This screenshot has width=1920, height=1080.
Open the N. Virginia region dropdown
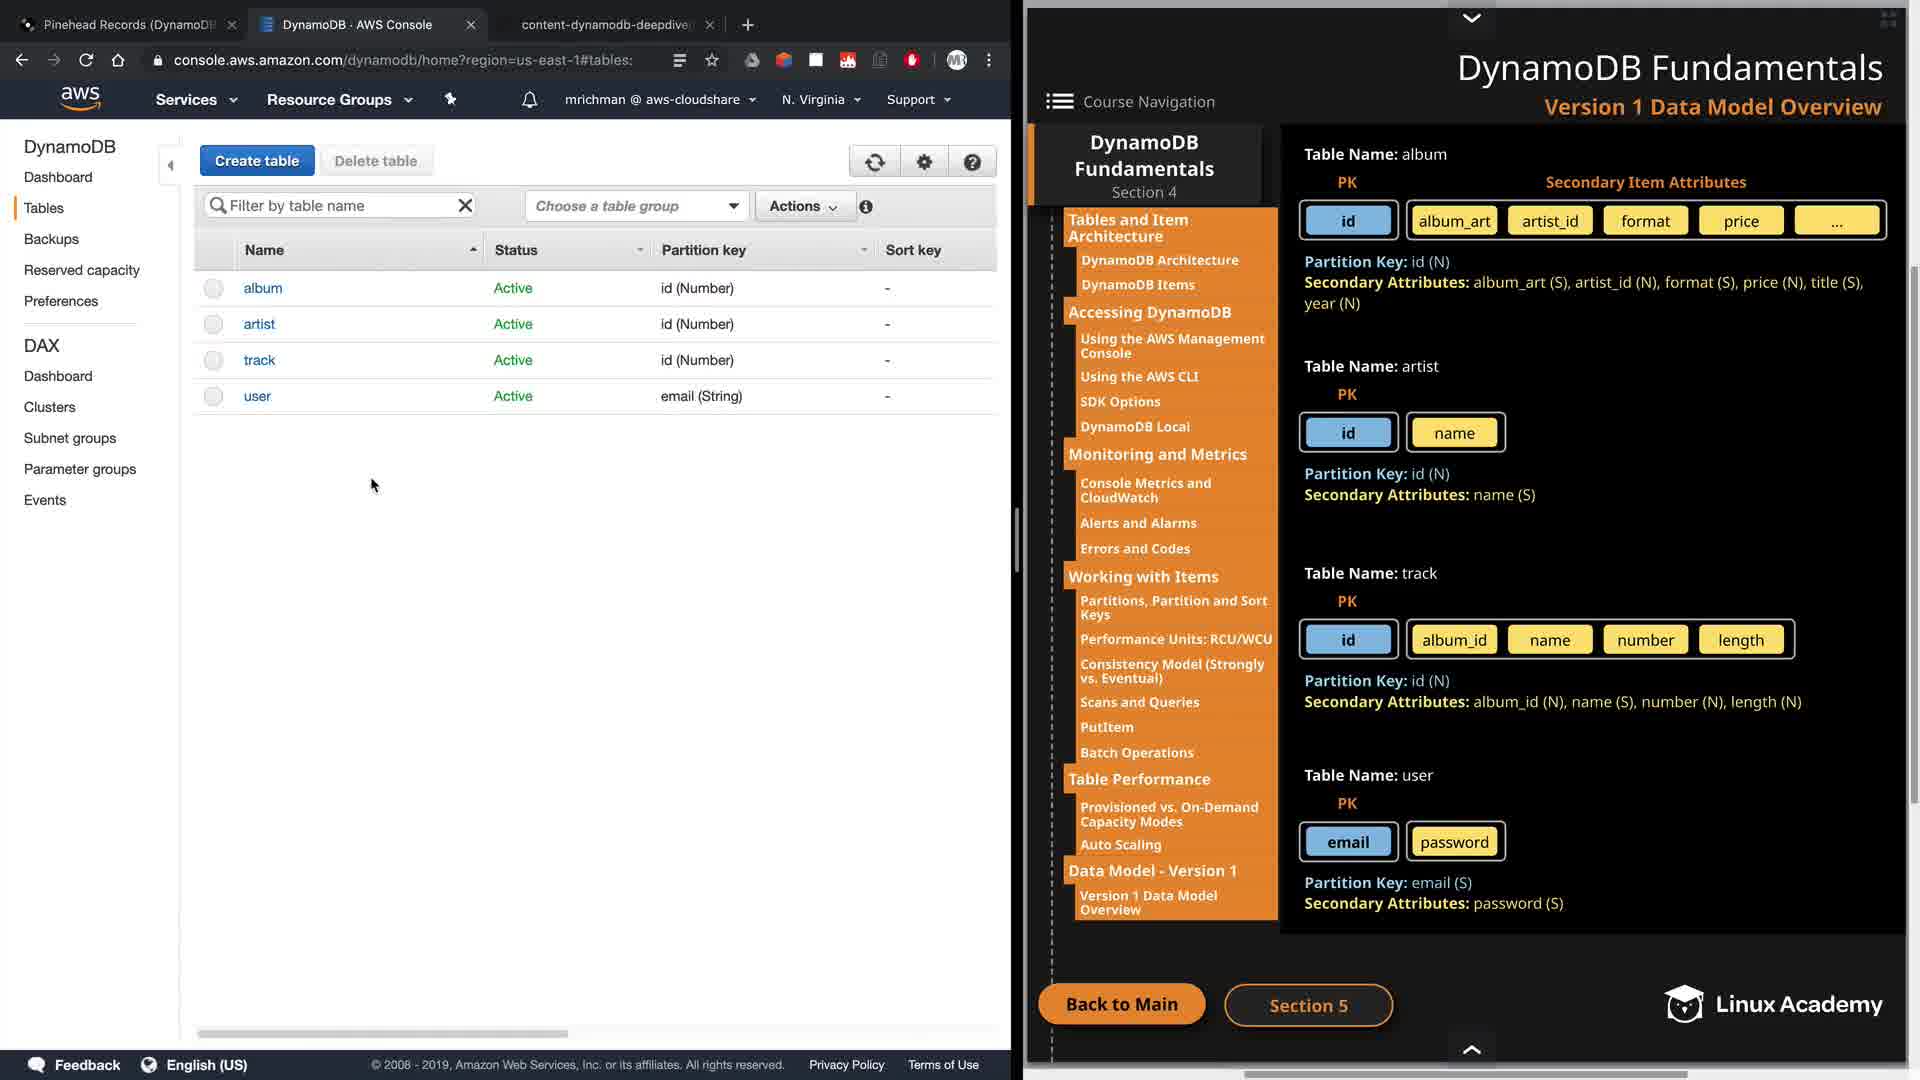click(x=821, y=100)
